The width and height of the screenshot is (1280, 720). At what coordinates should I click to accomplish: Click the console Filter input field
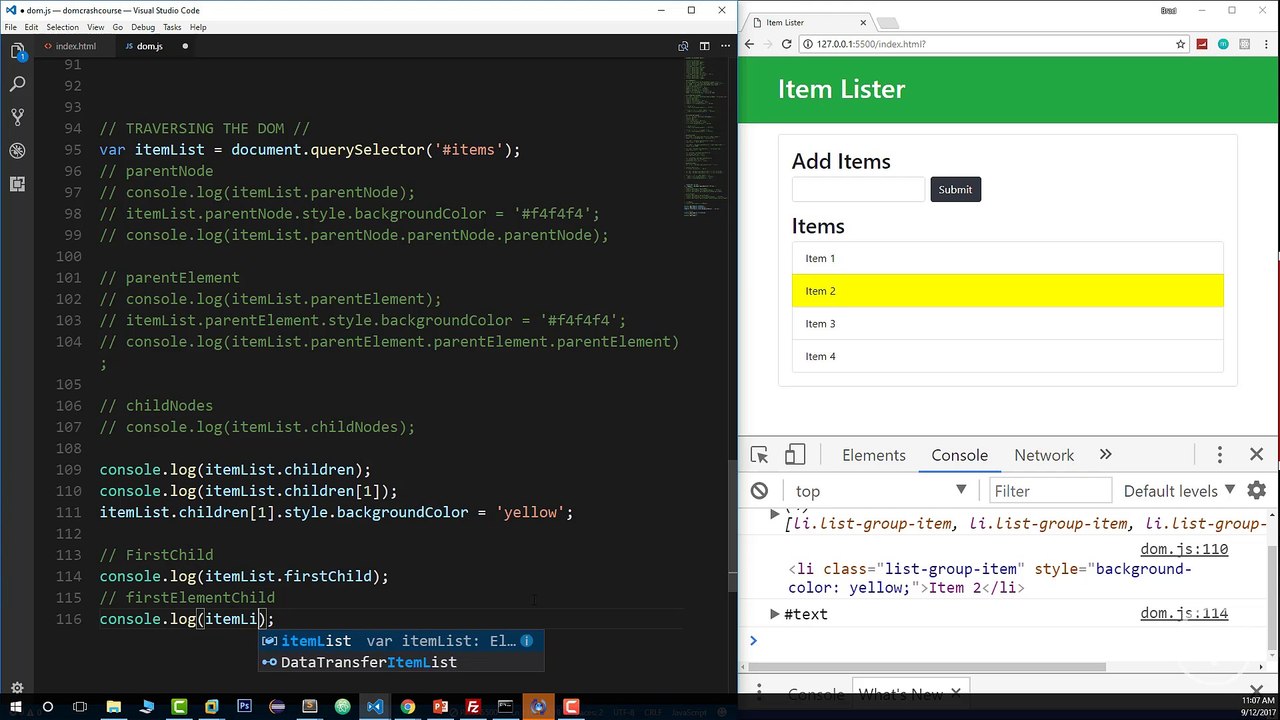coord(1050,491)
